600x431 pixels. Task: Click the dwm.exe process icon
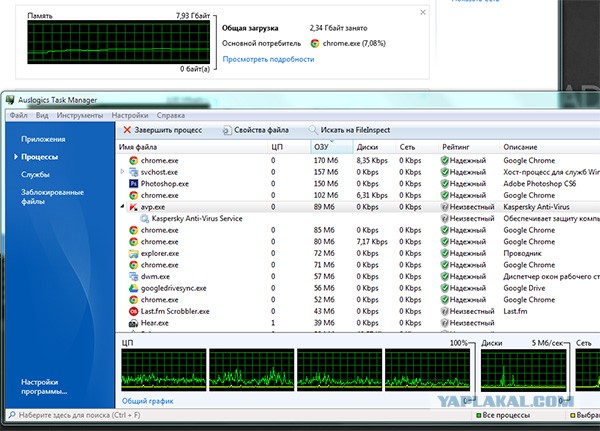point(133,276)
